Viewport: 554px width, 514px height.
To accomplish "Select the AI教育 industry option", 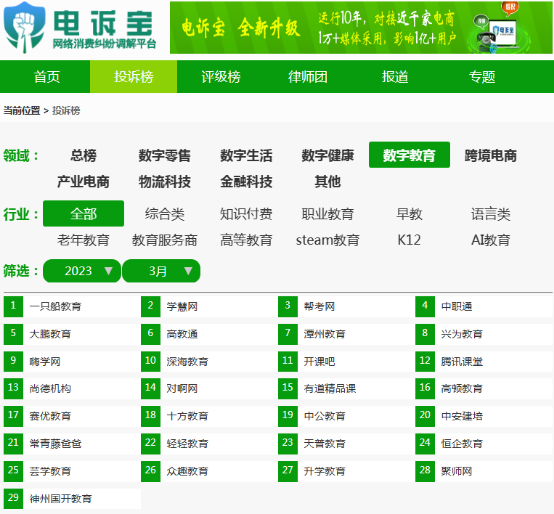I will click(x=490, y=240).
